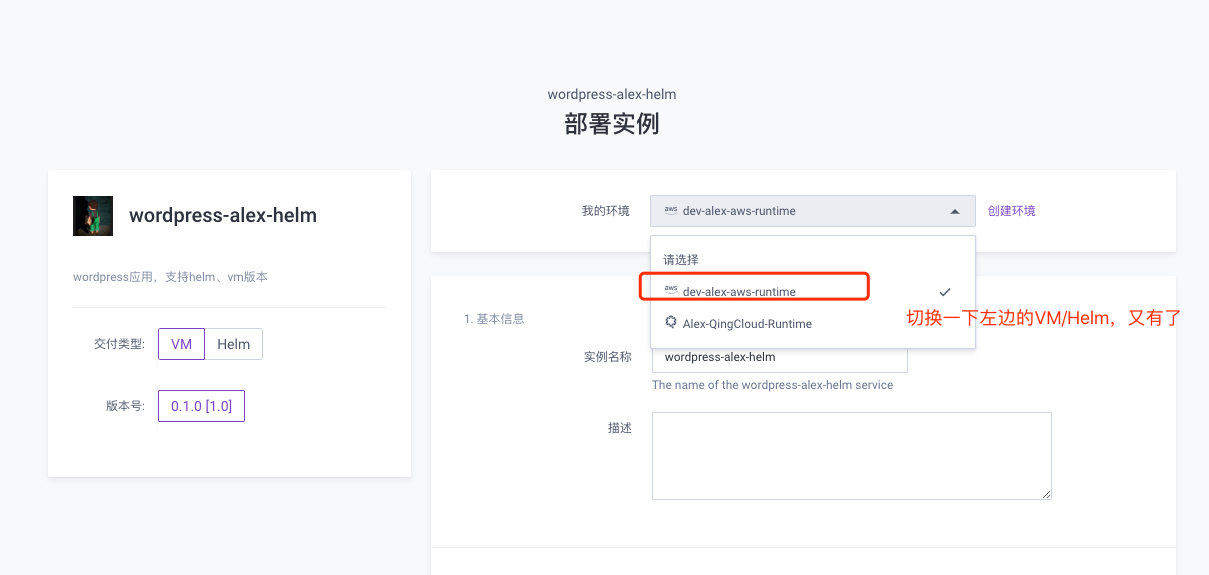This screenshot has width=1209, height=575.
Task: Click the dropdown caret arrow
Action: point(955,211)
